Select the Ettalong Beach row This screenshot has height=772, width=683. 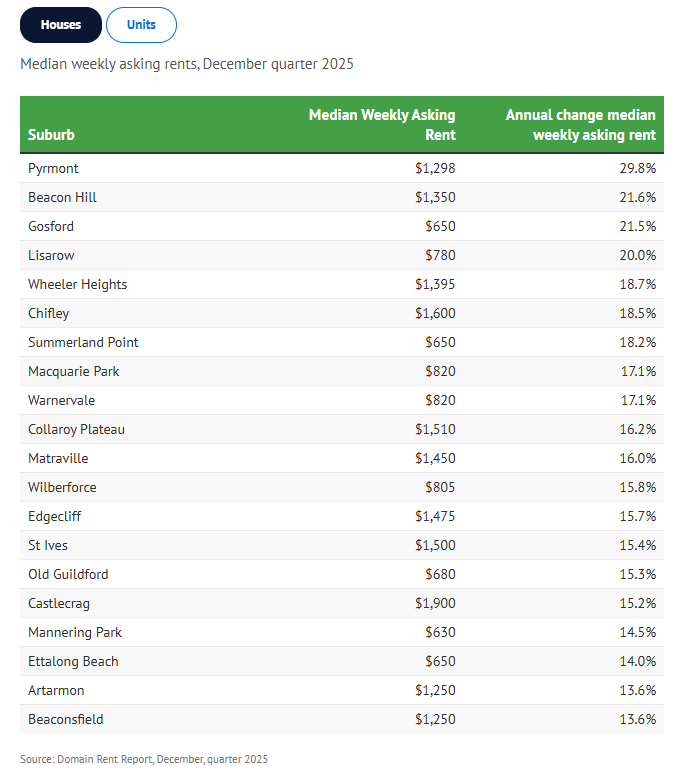(x=342, y=661)
